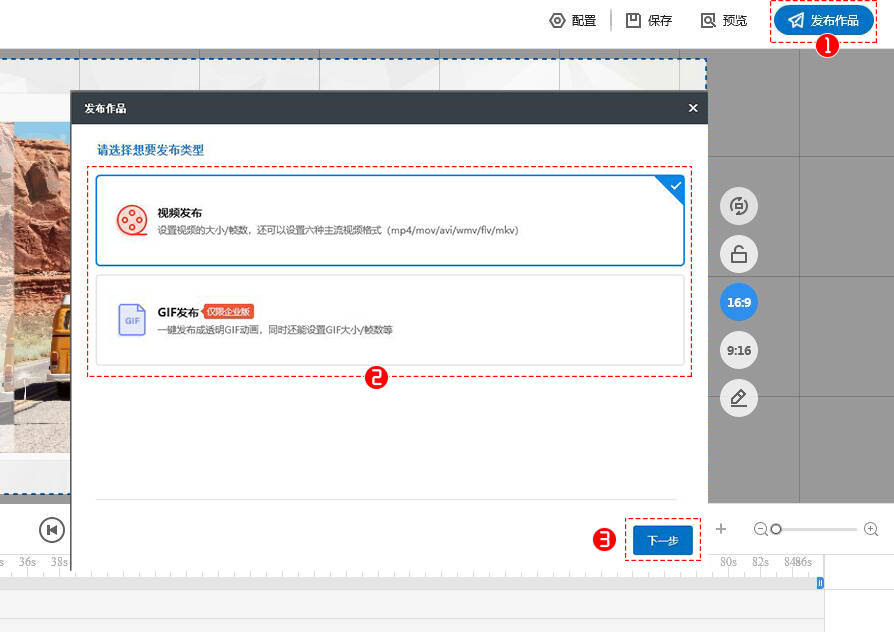Select the GIF发布 publish option
Screen dimensions: 894x632
click(x=390, y=320)
